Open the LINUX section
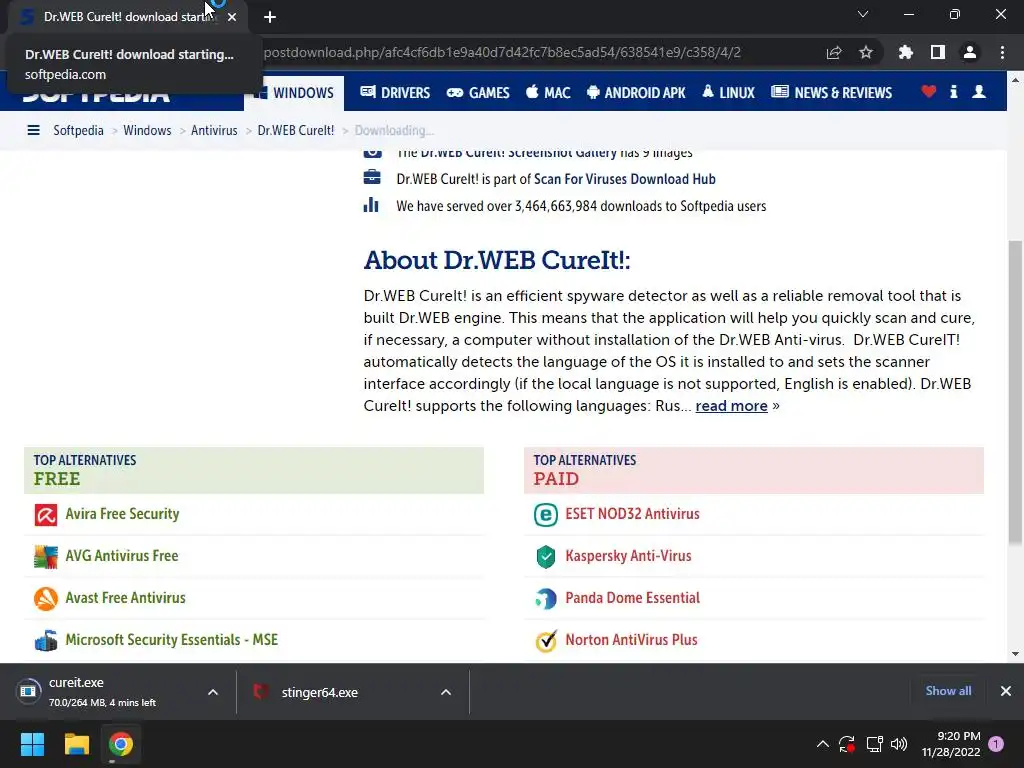Viewport: 1024px width, 768px height. click(728, 93)
